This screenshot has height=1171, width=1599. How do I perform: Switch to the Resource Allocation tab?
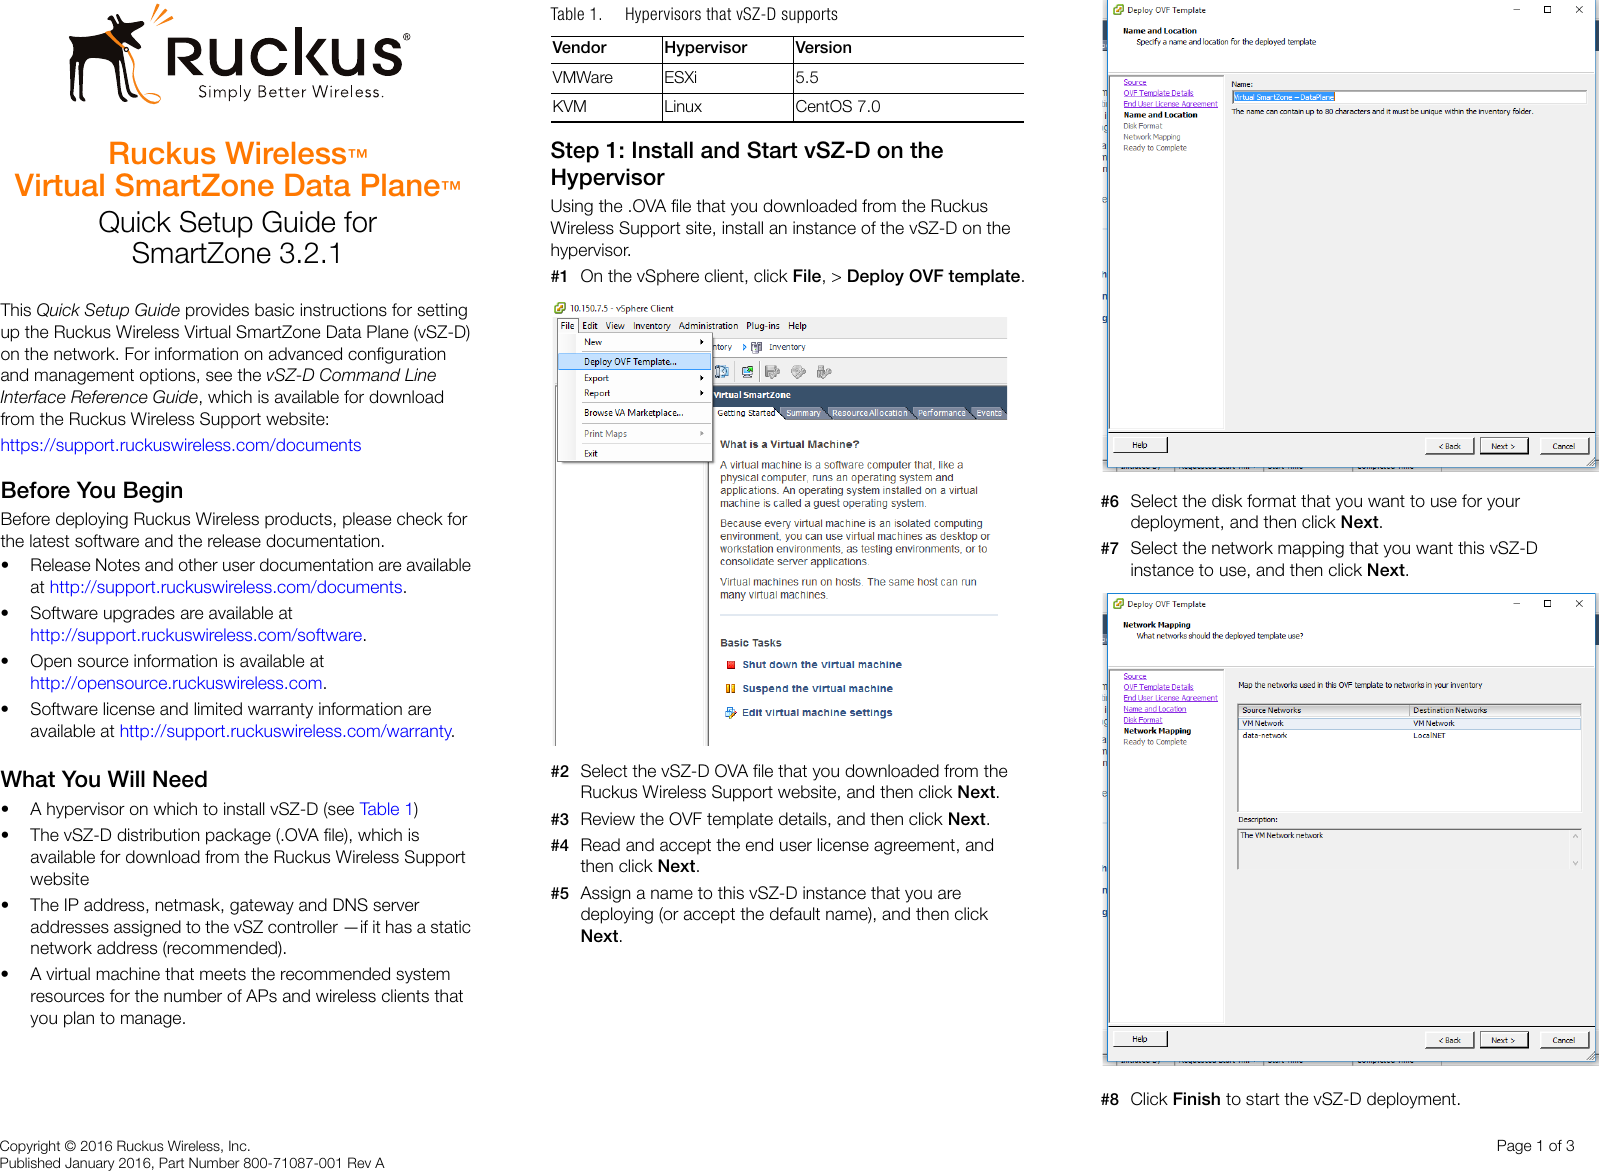pos(870,413)
